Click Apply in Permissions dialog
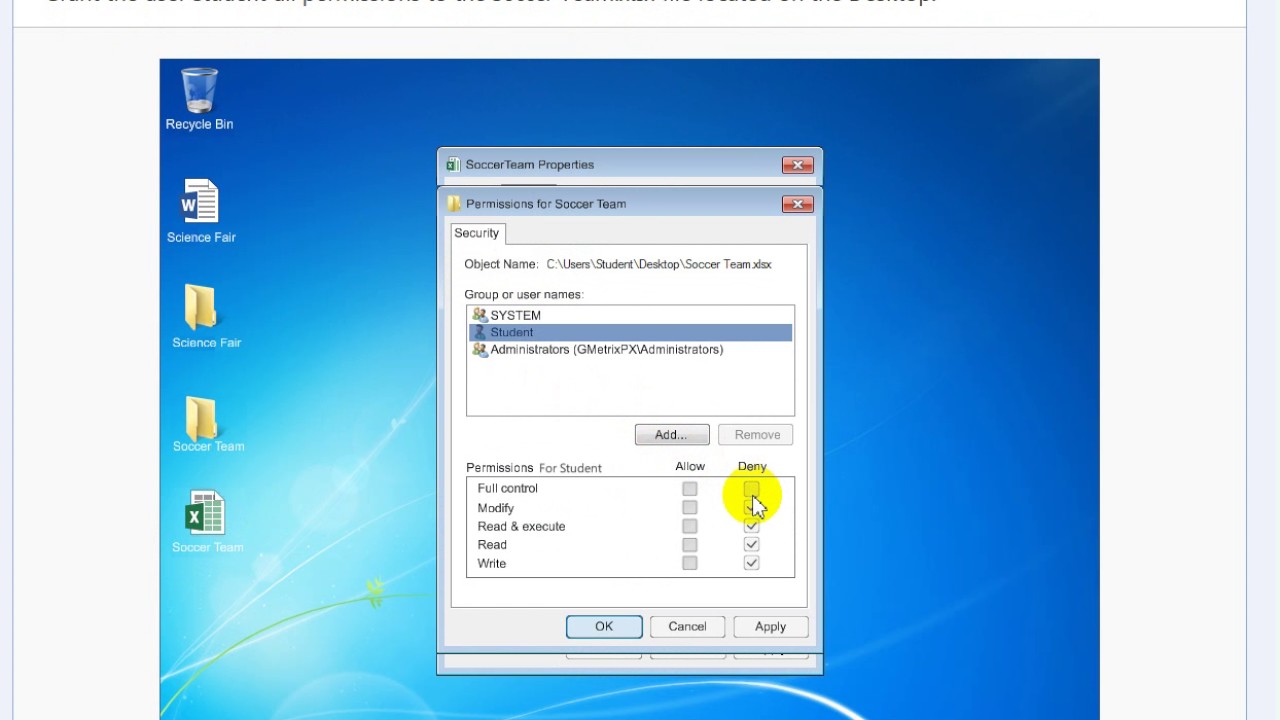Screen dimensions: 1280x720 point(770,626)
